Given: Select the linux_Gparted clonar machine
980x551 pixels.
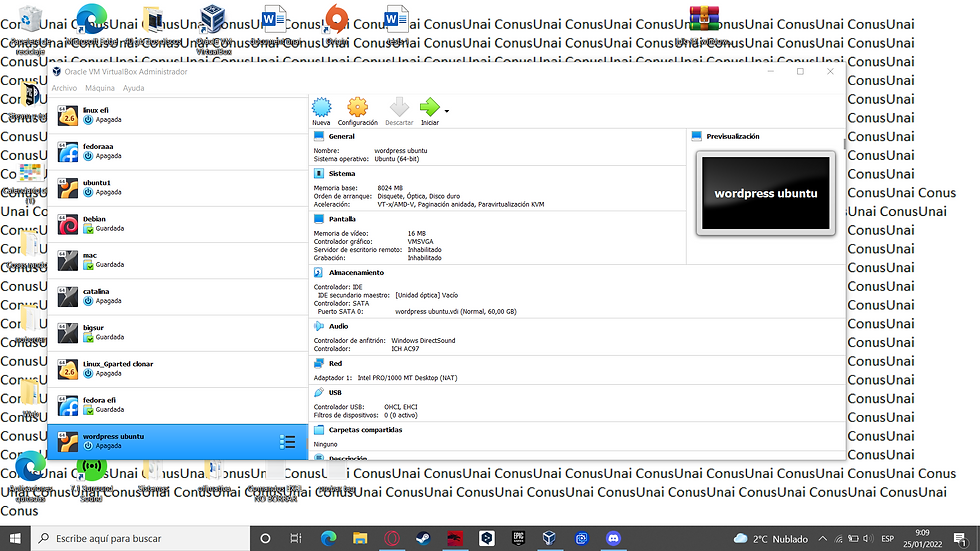Looking at the screenshot, I should (x=178, y=369).
